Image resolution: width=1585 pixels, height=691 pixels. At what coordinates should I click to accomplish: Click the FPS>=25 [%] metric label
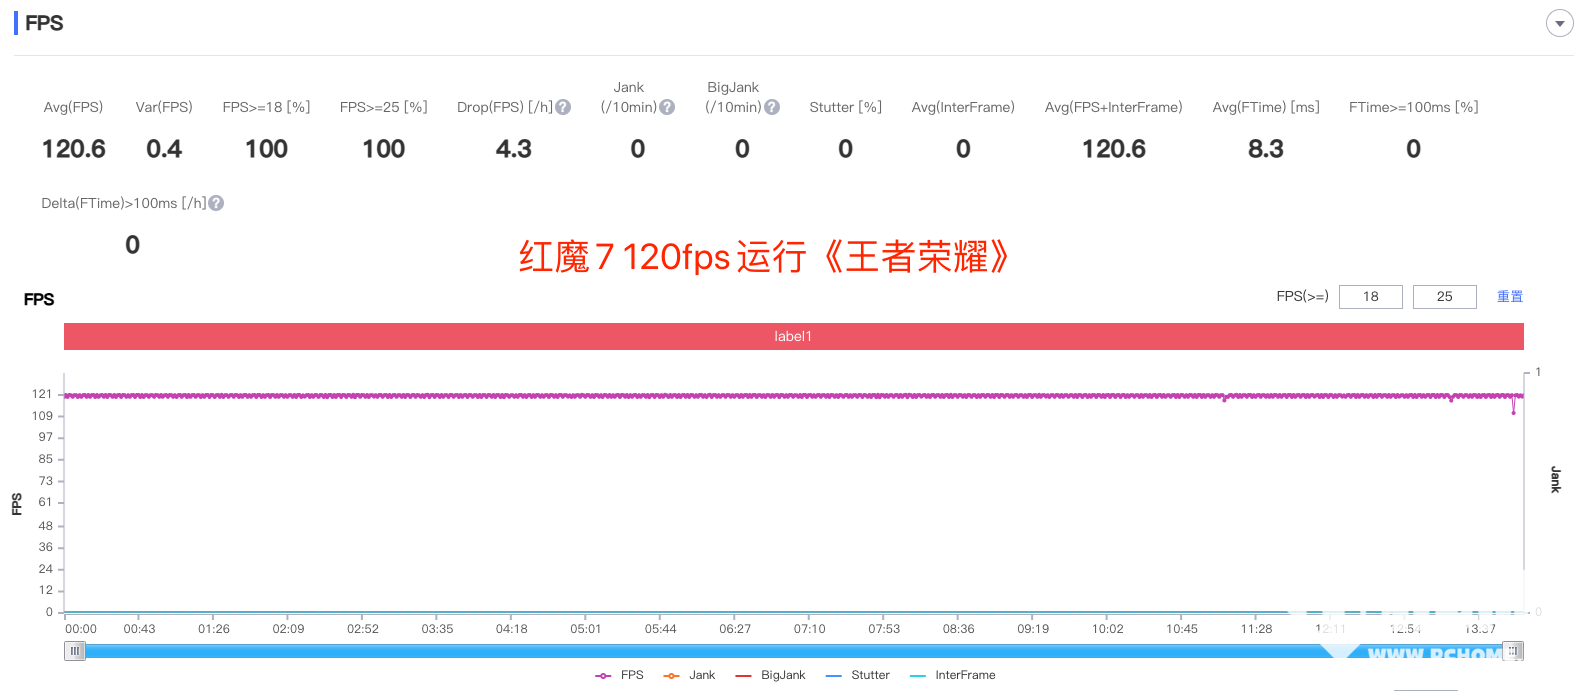[383, 107]
